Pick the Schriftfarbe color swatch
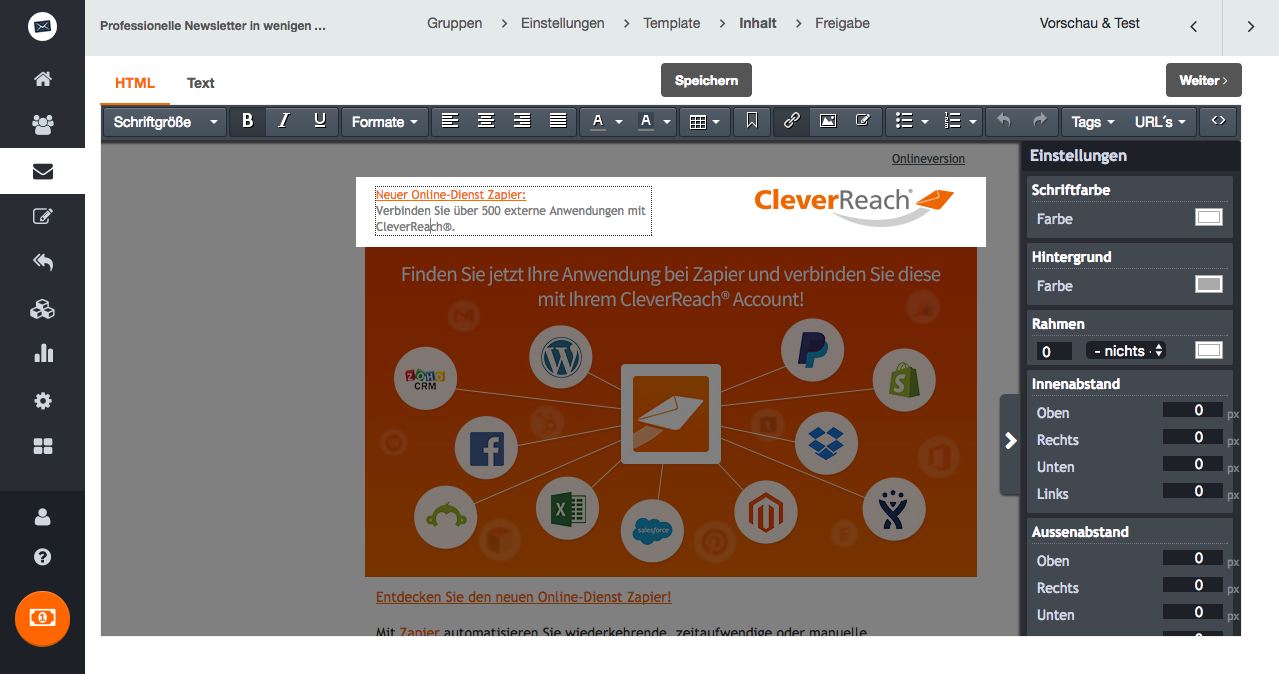Image resolution: width=1279 pixels, height=674 pixels. point(1209,217)
